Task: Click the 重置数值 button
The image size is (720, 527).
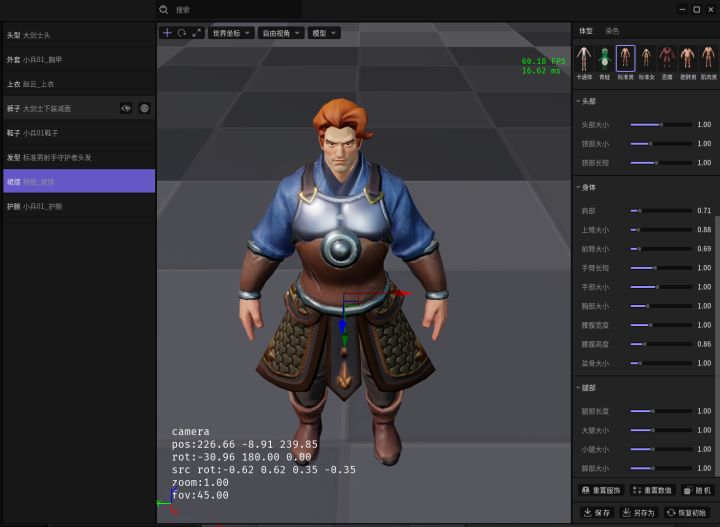Action: [x=652, y=490]
